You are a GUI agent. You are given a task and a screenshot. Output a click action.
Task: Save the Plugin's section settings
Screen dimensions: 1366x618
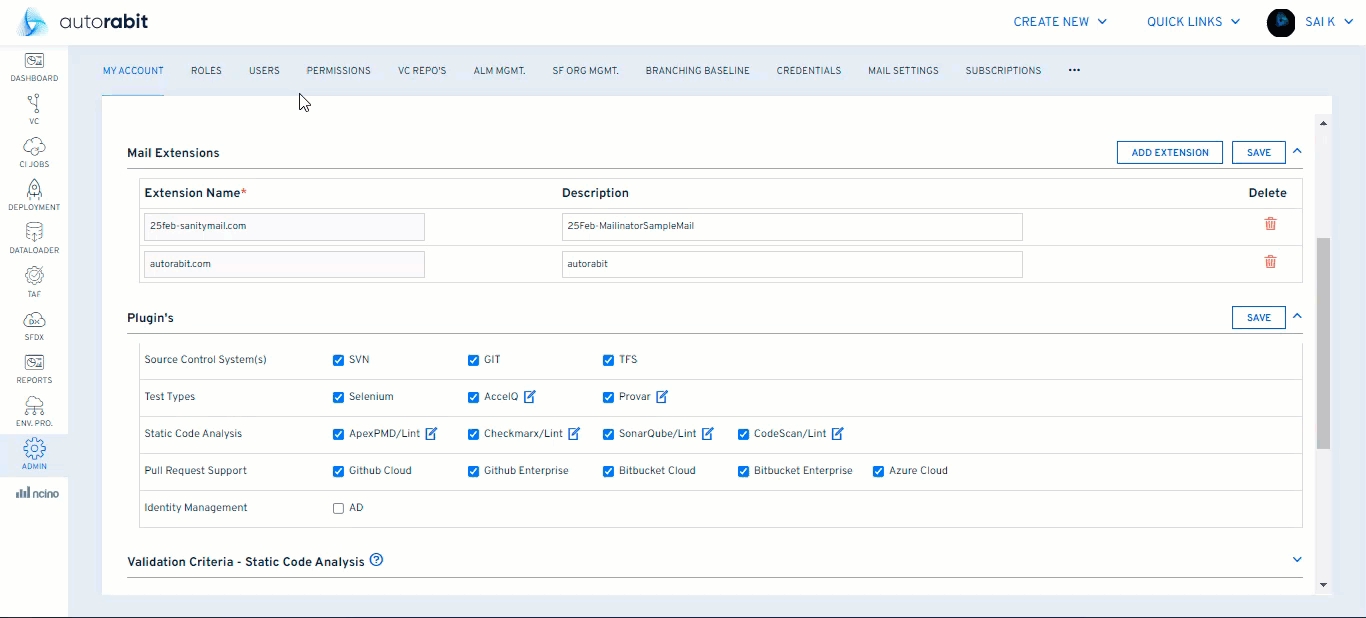pyautogui.click(x=1258, y=317)
